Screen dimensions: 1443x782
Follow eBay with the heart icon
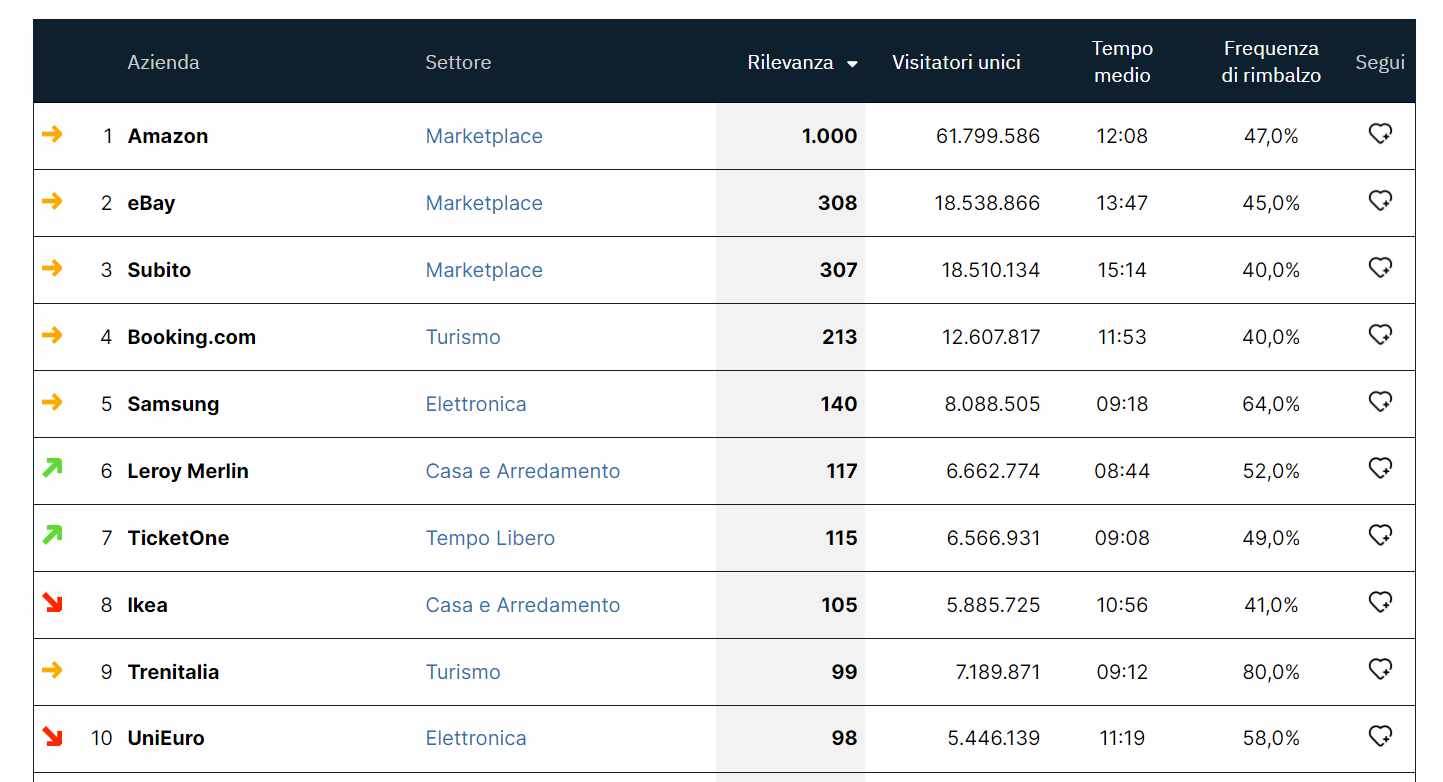[1380, 201]
